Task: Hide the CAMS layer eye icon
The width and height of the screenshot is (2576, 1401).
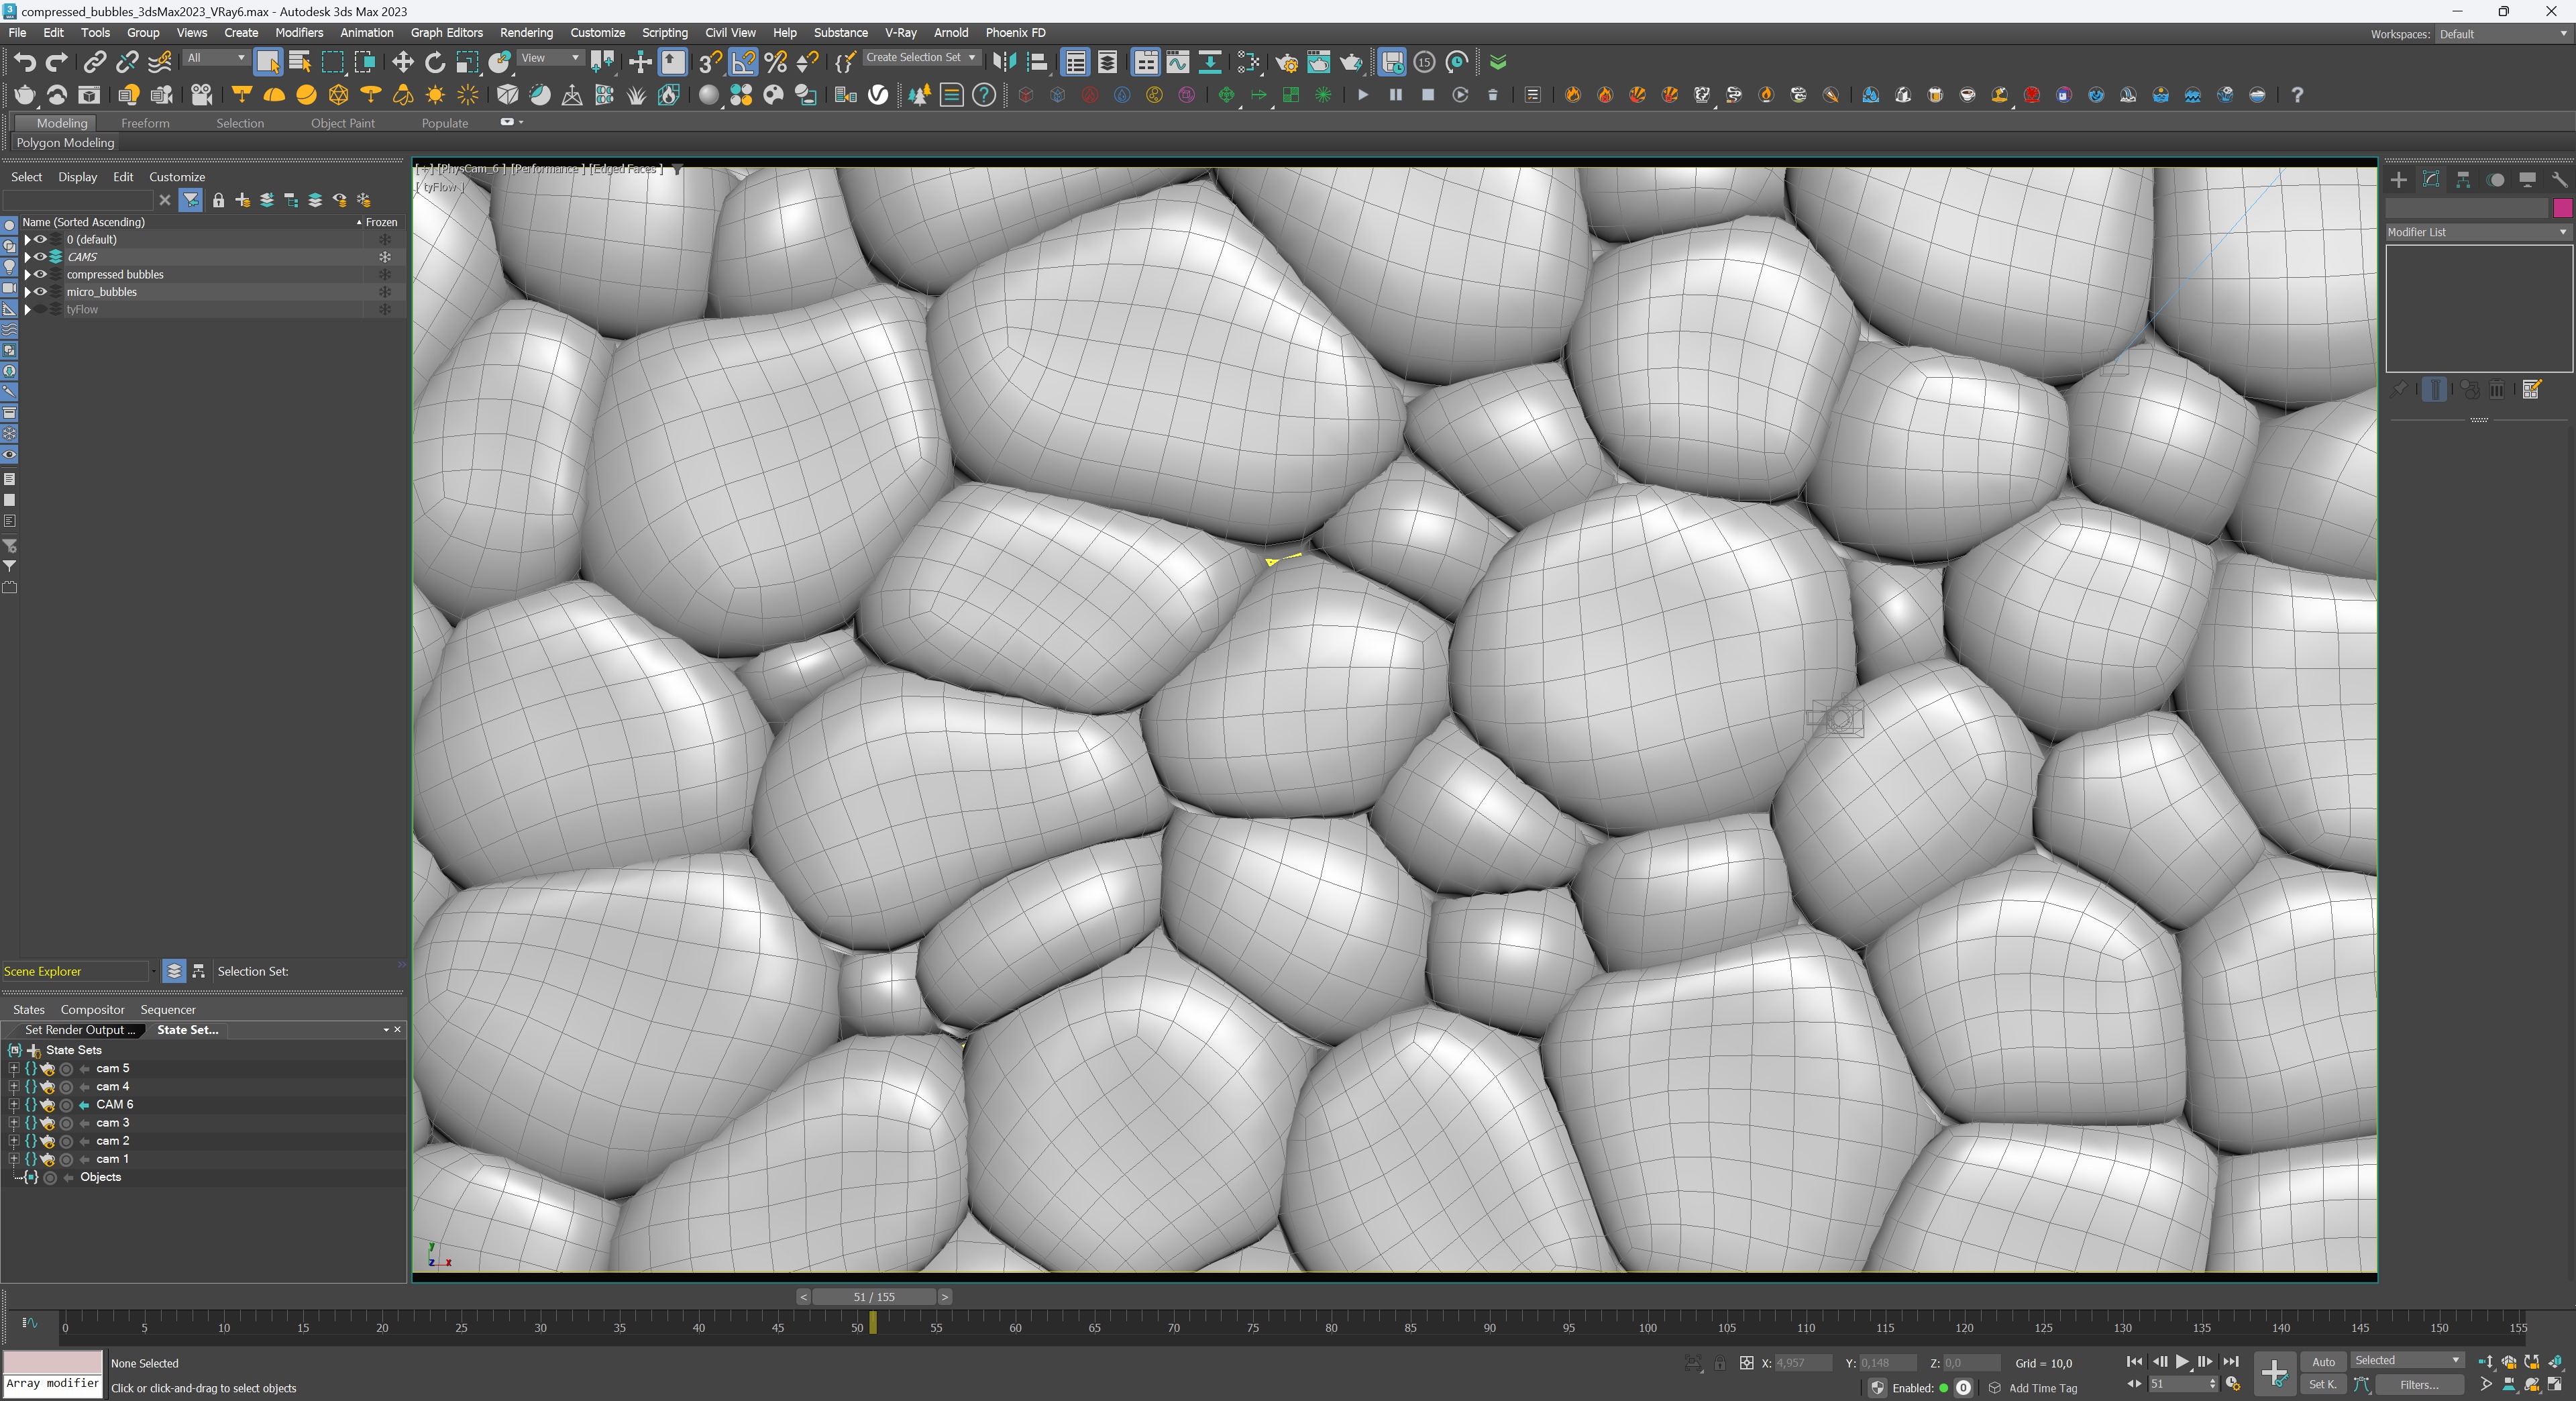Action: coord(41,257)
